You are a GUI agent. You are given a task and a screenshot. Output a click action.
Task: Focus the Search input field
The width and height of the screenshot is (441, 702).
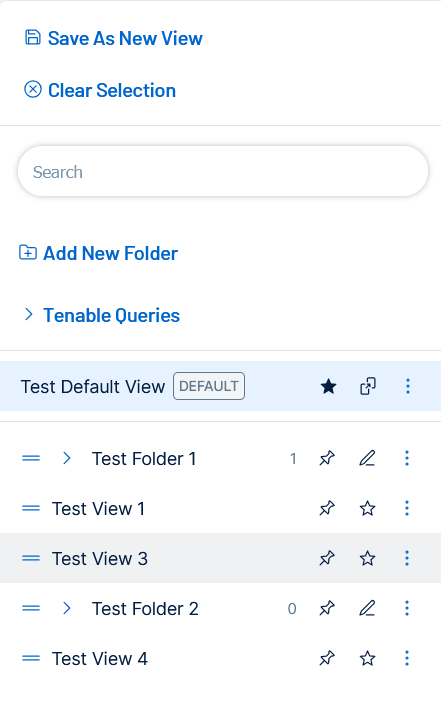point(223,171)
